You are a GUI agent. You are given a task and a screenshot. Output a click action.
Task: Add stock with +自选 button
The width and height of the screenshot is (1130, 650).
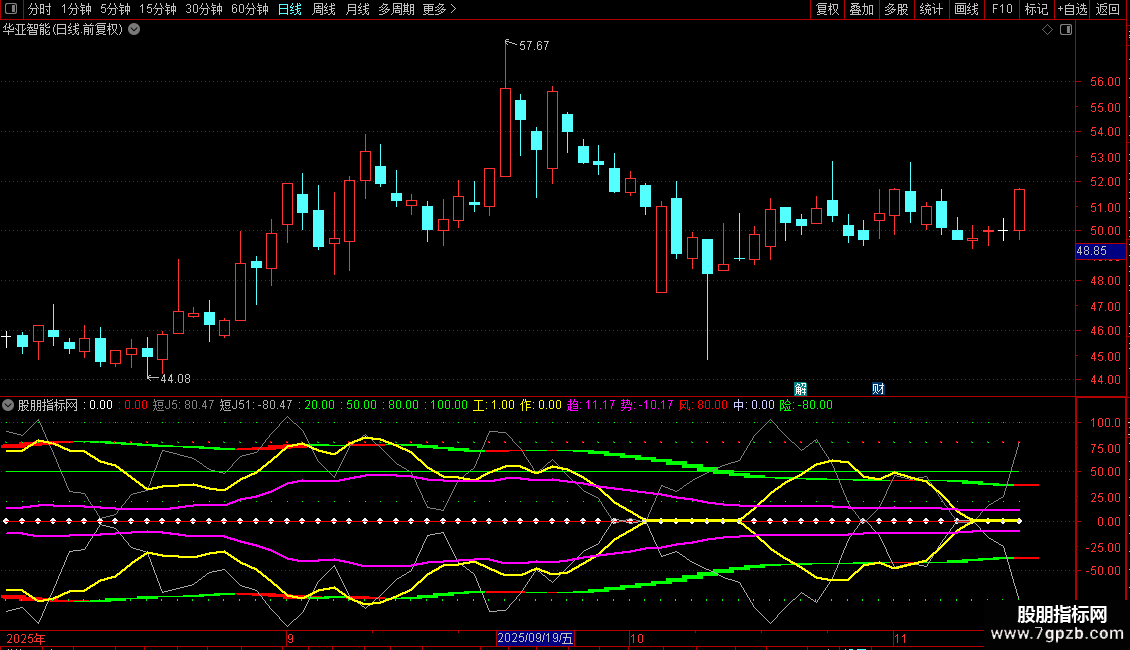click(x=1072, y=9)
